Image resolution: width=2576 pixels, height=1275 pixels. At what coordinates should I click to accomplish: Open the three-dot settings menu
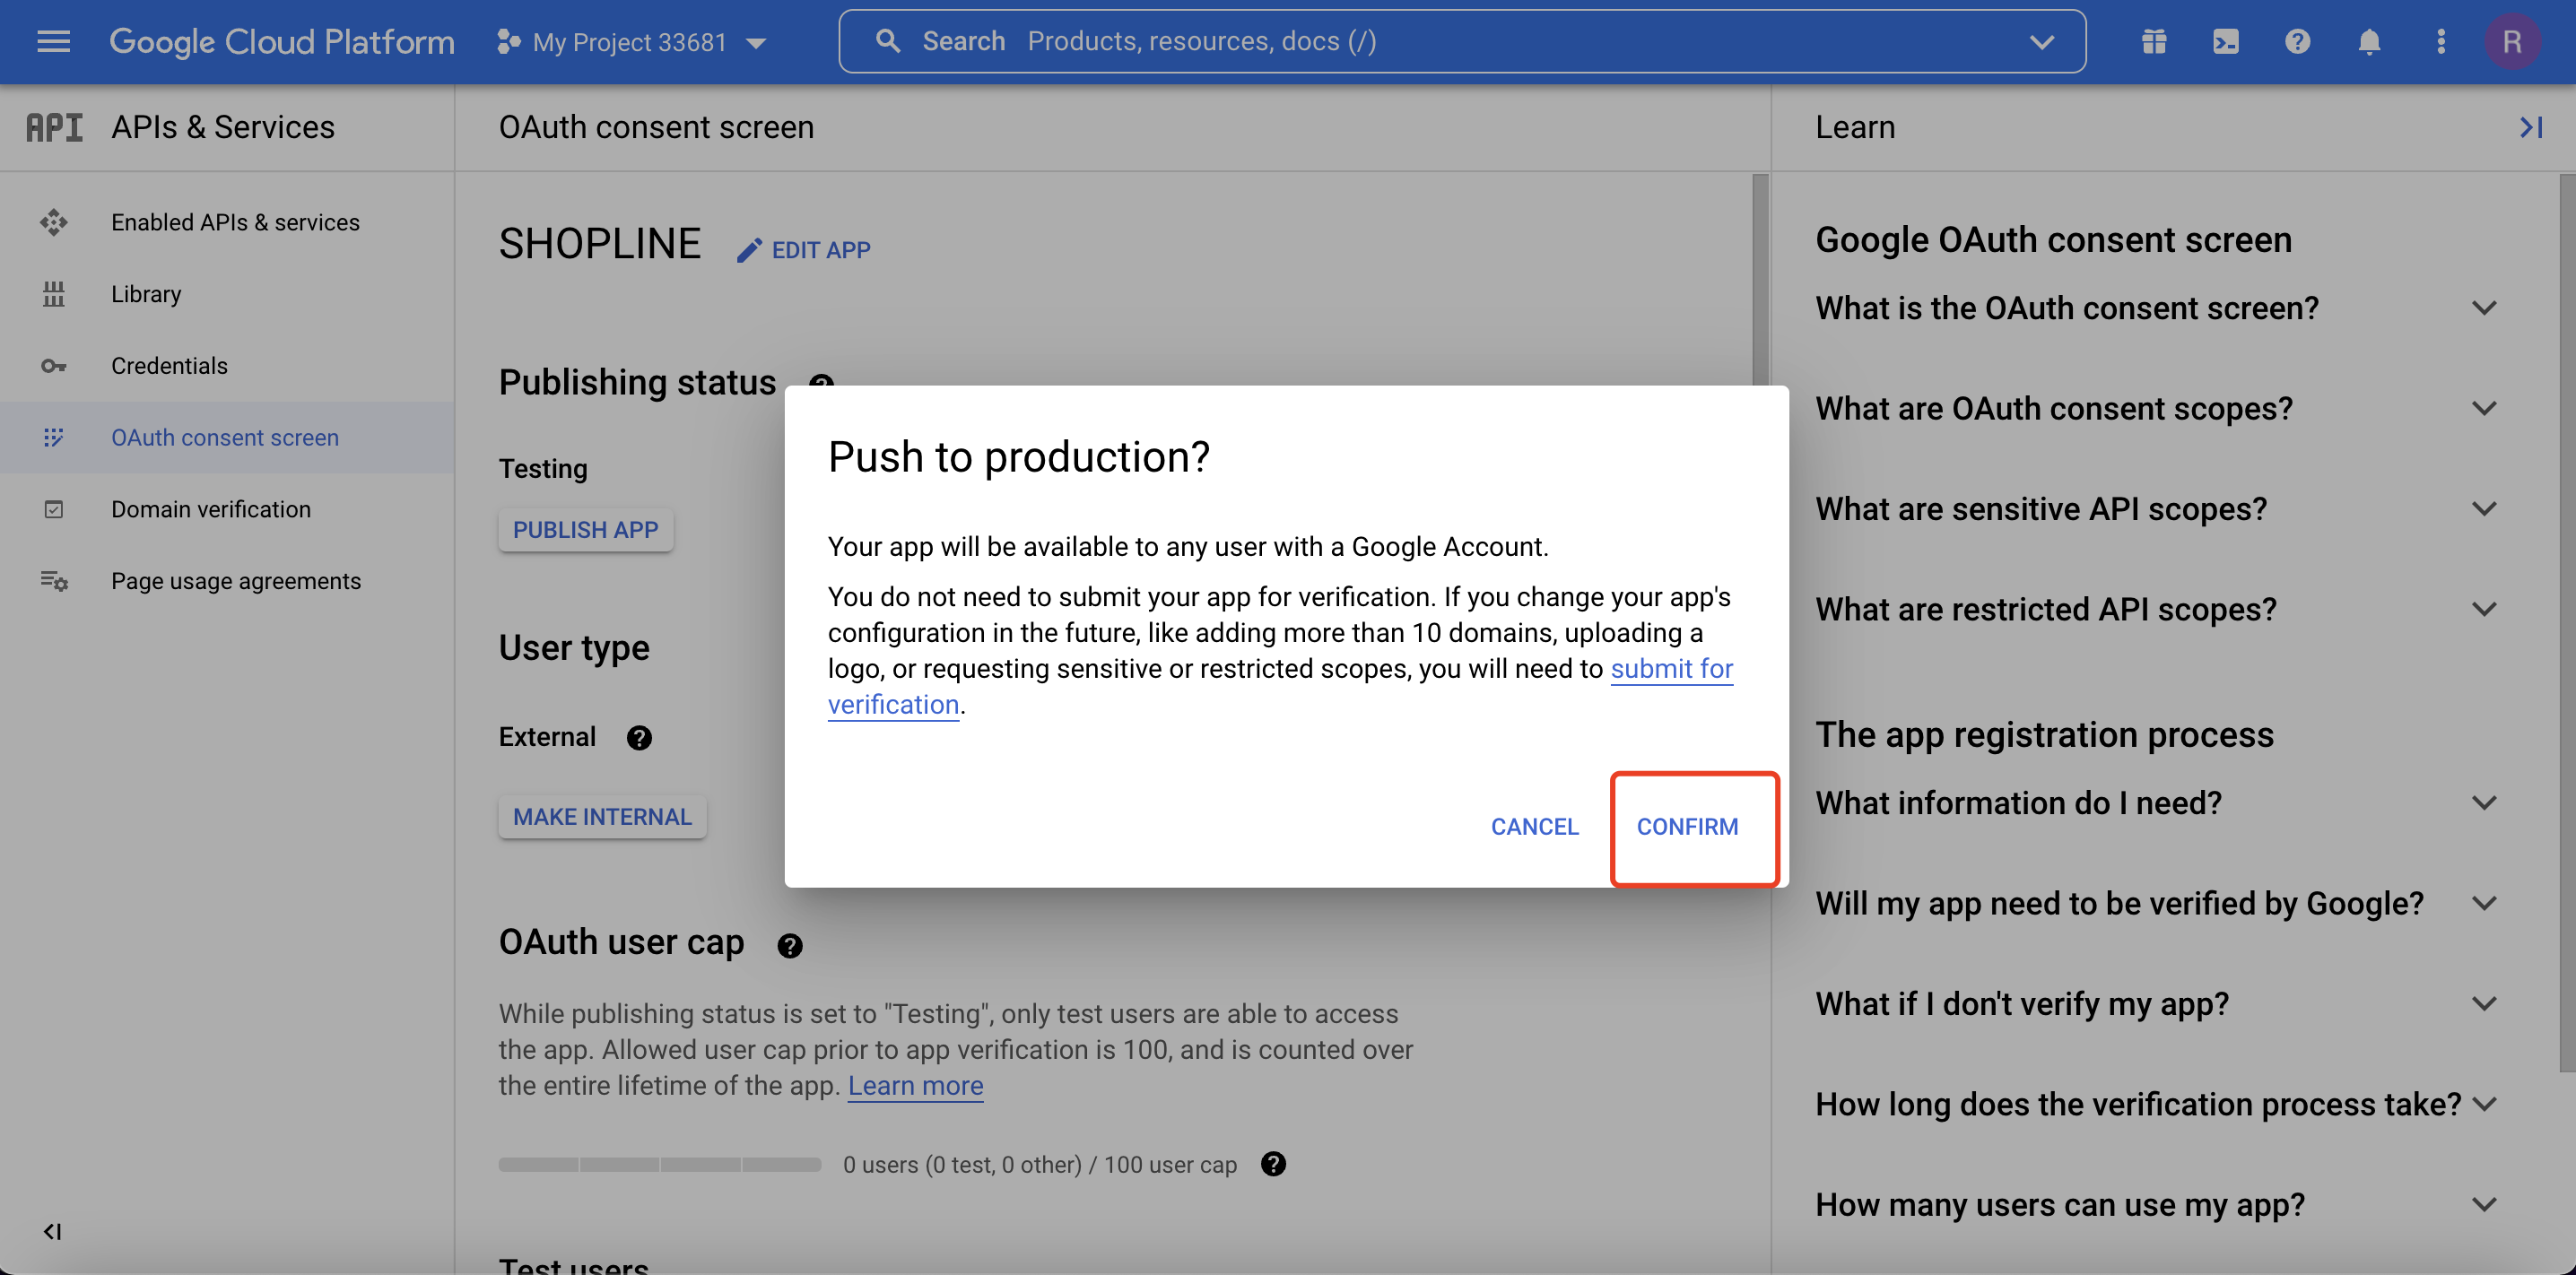(x=2440, y=41)
